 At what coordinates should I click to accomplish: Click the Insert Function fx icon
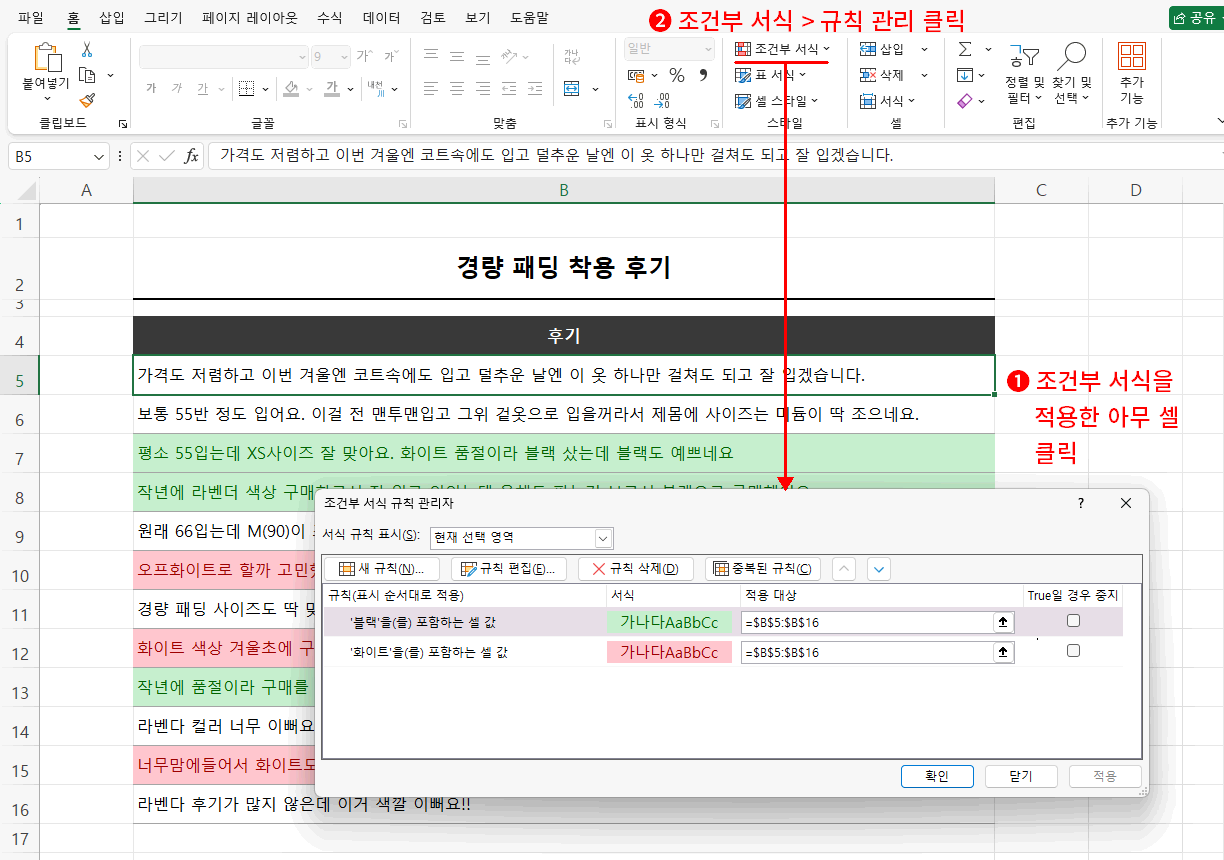click(191, 156)
